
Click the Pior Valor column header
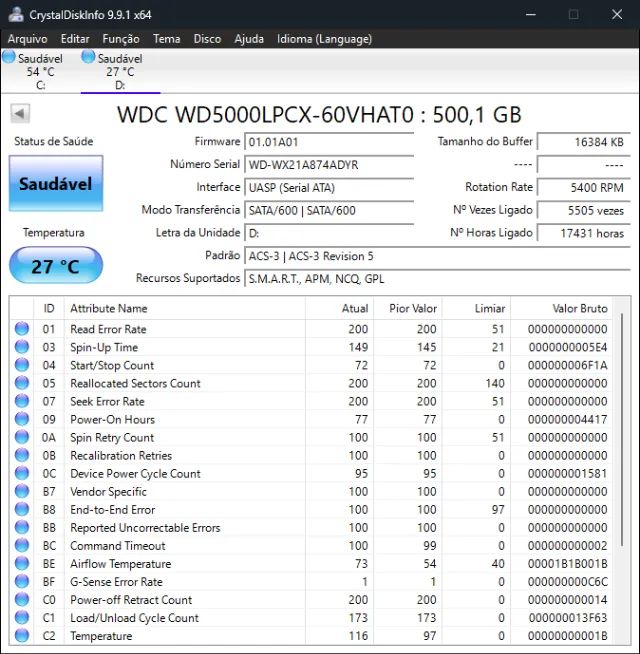point(408,308)
